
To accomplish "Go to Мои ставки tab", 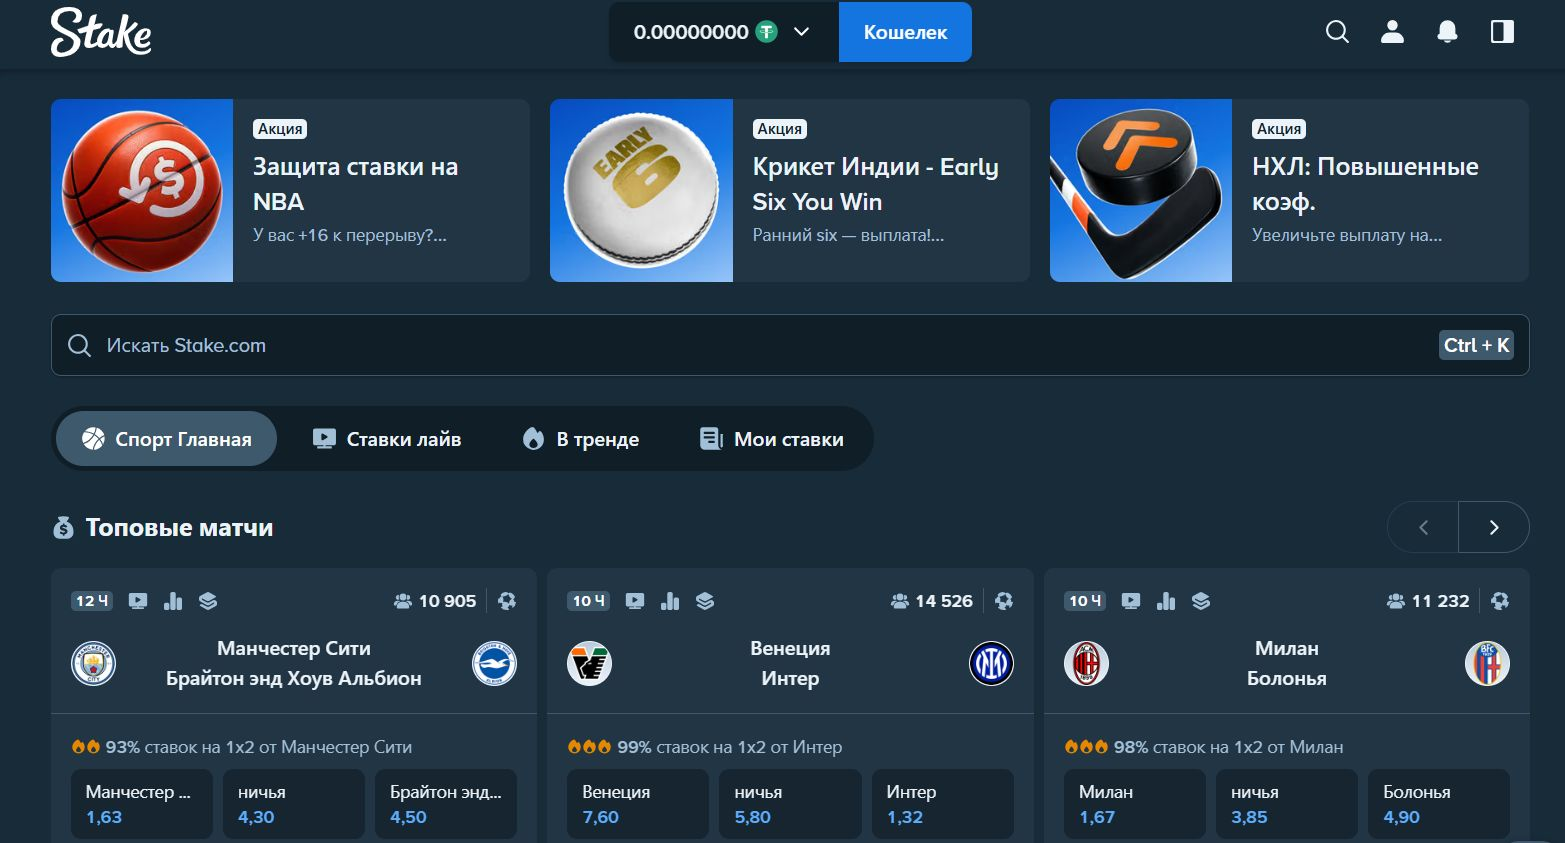I will [x=772, y=439].
